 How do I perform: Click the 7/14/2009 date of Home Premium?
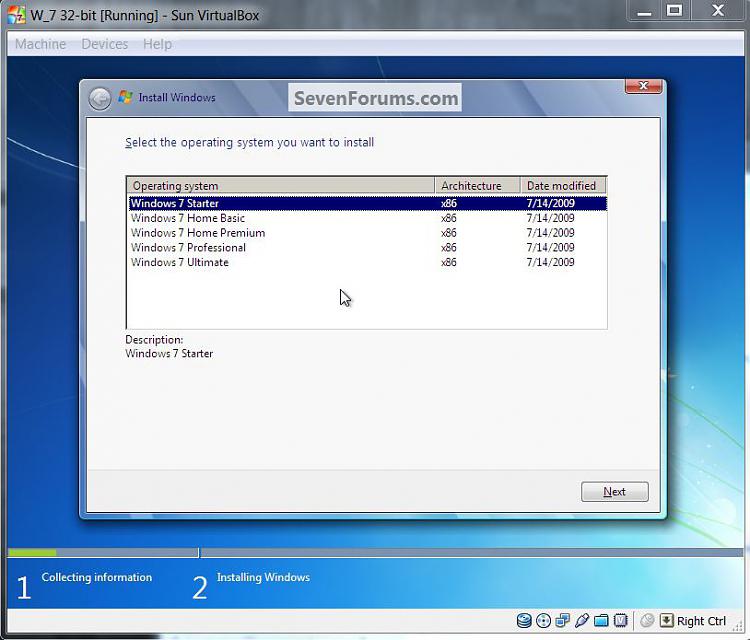pyautogui.click(x=551, y=233)
